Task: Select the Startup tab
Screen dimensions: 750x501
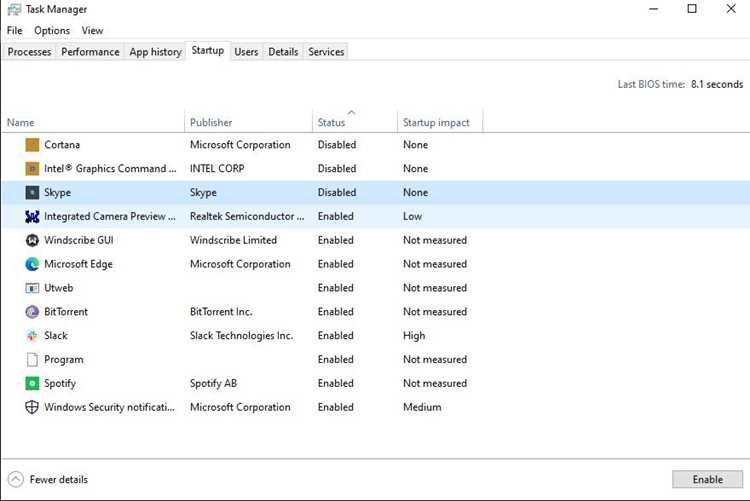Action: coord(208,50)
